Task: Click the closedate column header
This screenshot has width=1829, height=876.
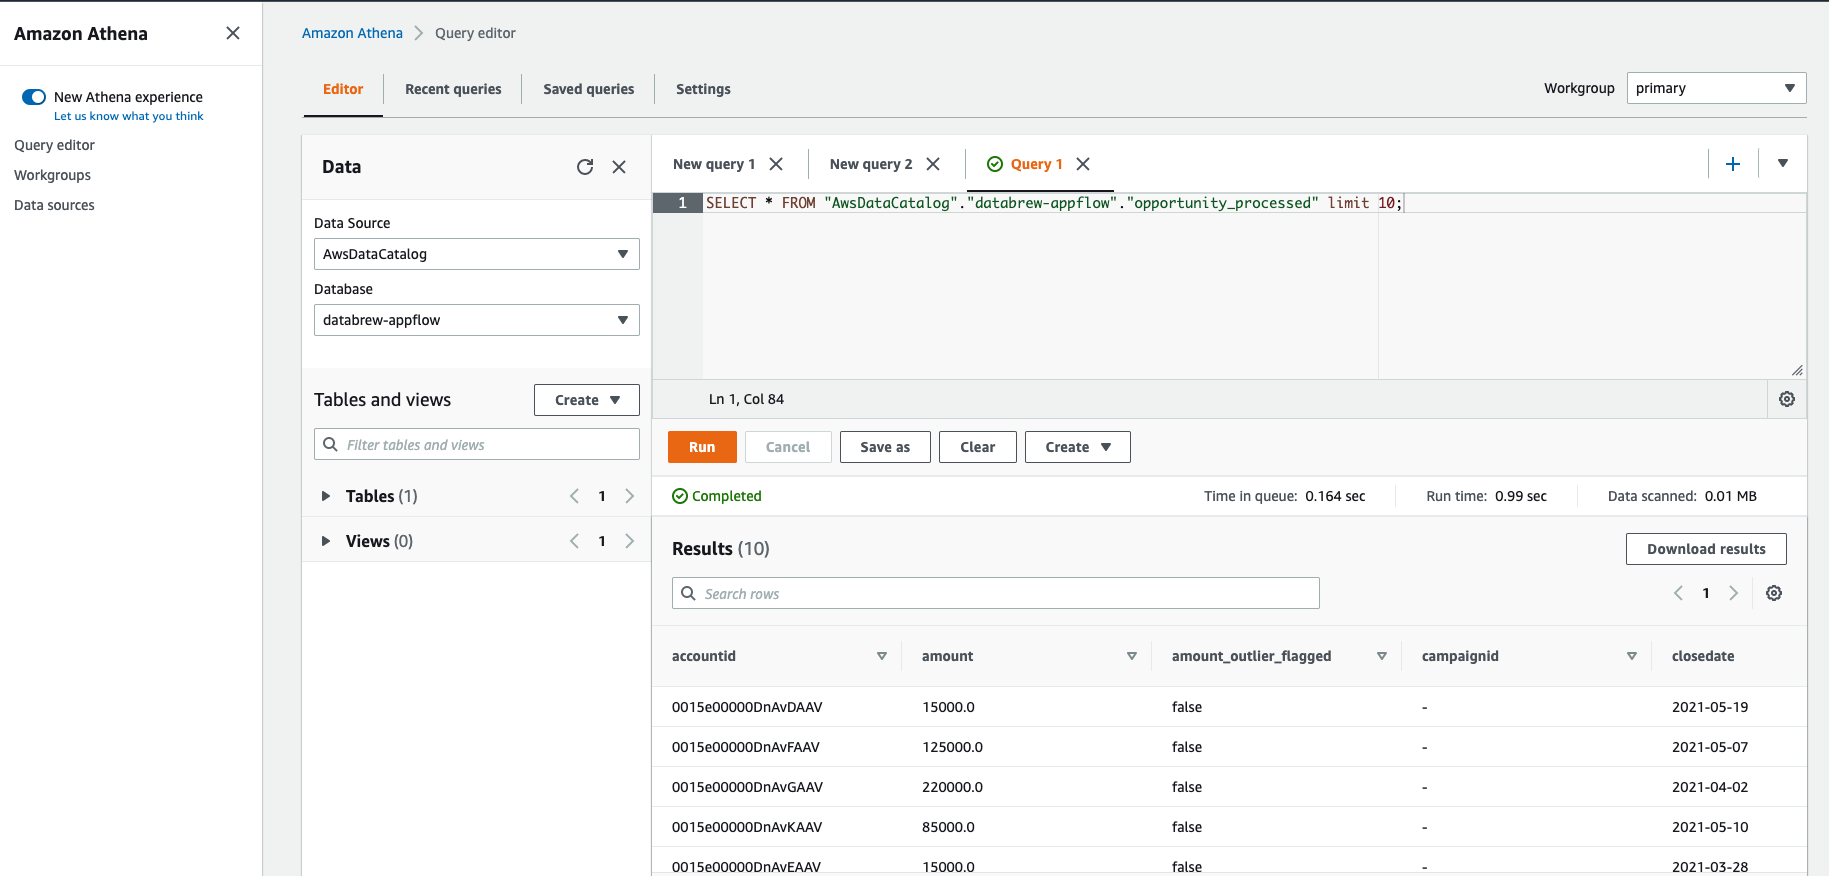Action: 1703,656
